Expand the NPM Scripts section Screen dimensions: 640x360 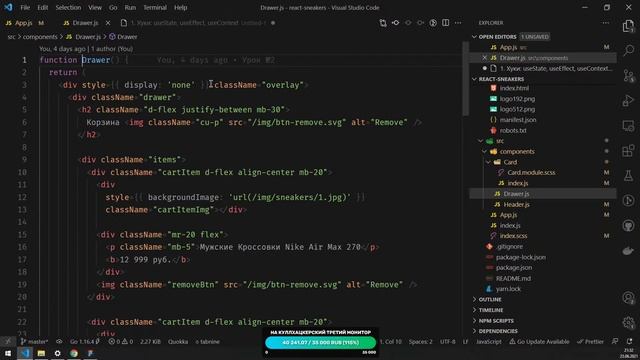tap(496, 321)
